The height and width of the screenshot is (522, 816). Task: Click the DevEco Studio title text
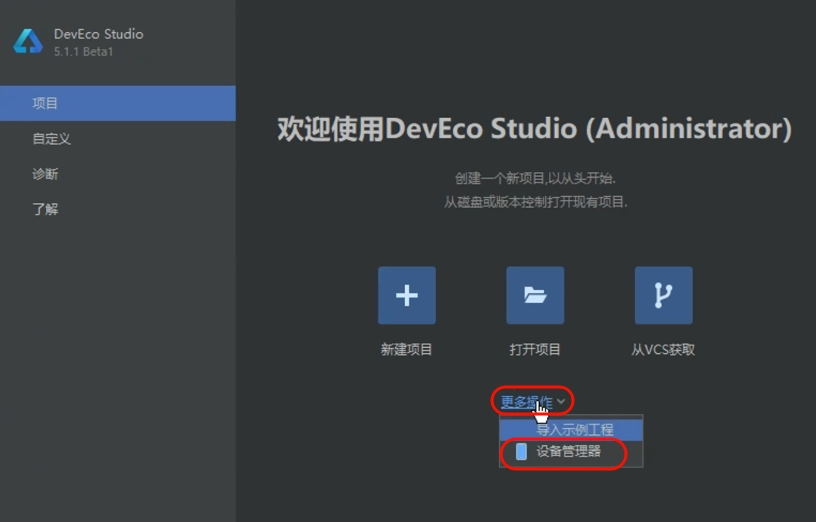coord(98,34)
